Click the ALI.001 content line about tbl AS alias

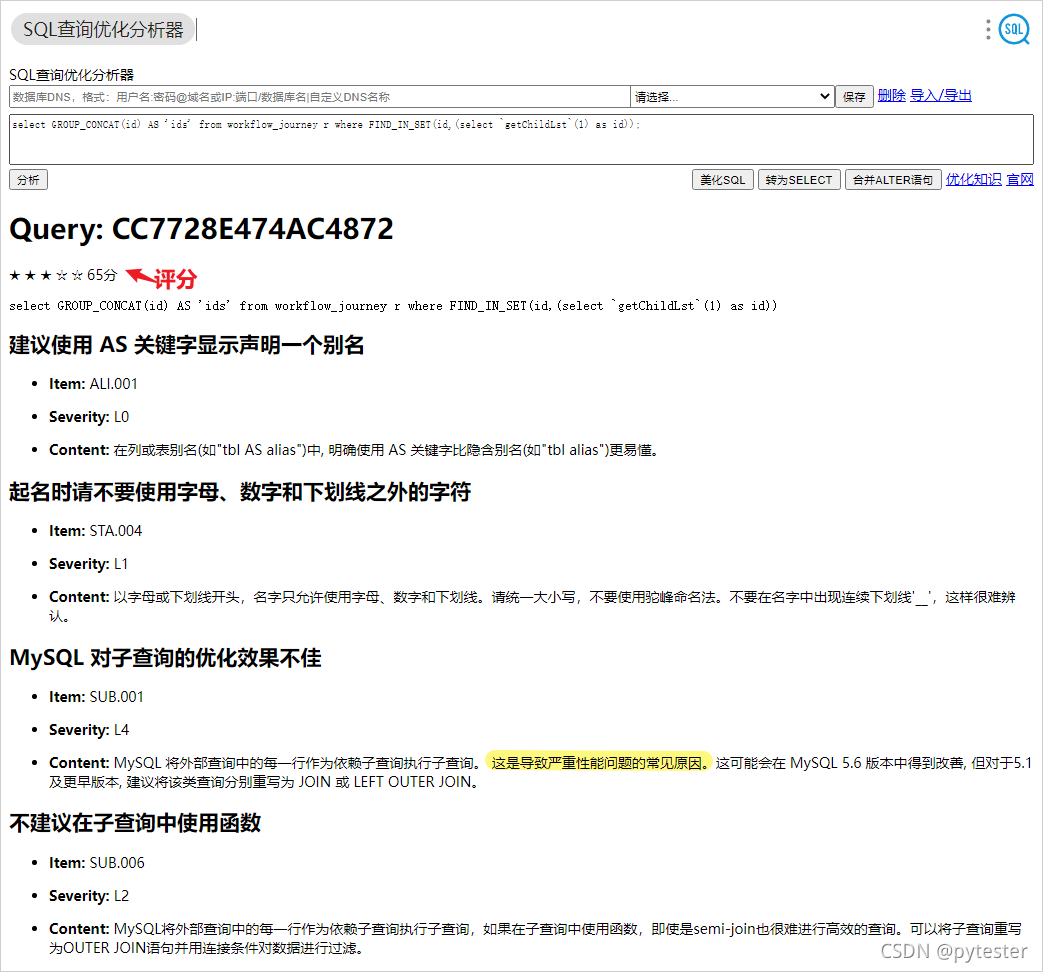coord(354,450)
